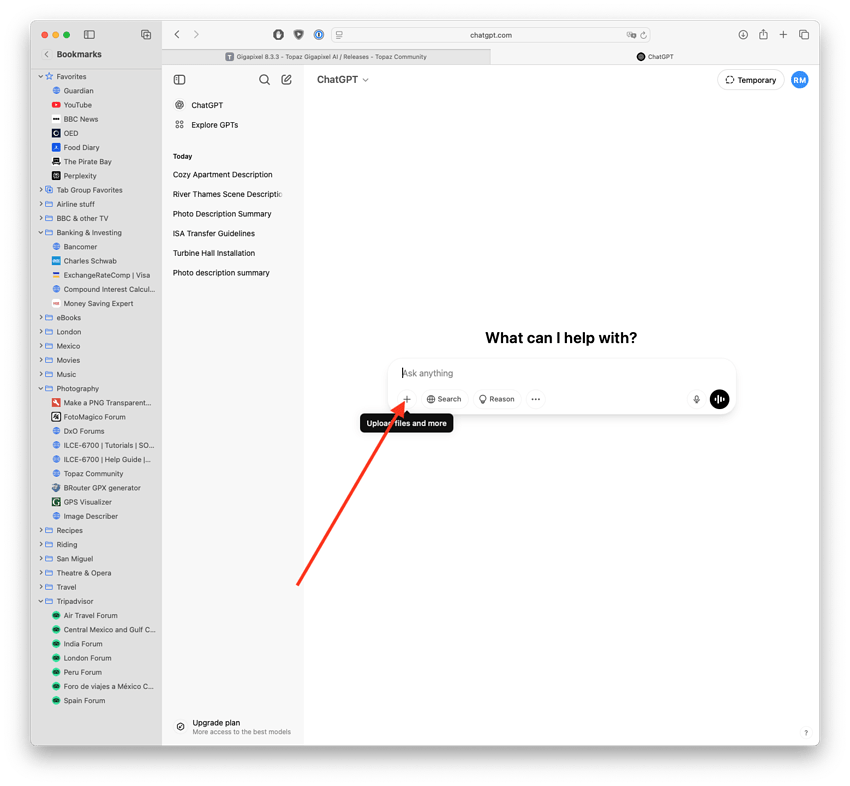Switch to the Gigapixel Topaz Community tab
This screenshot has height=786, width=850.
(326, 57)
